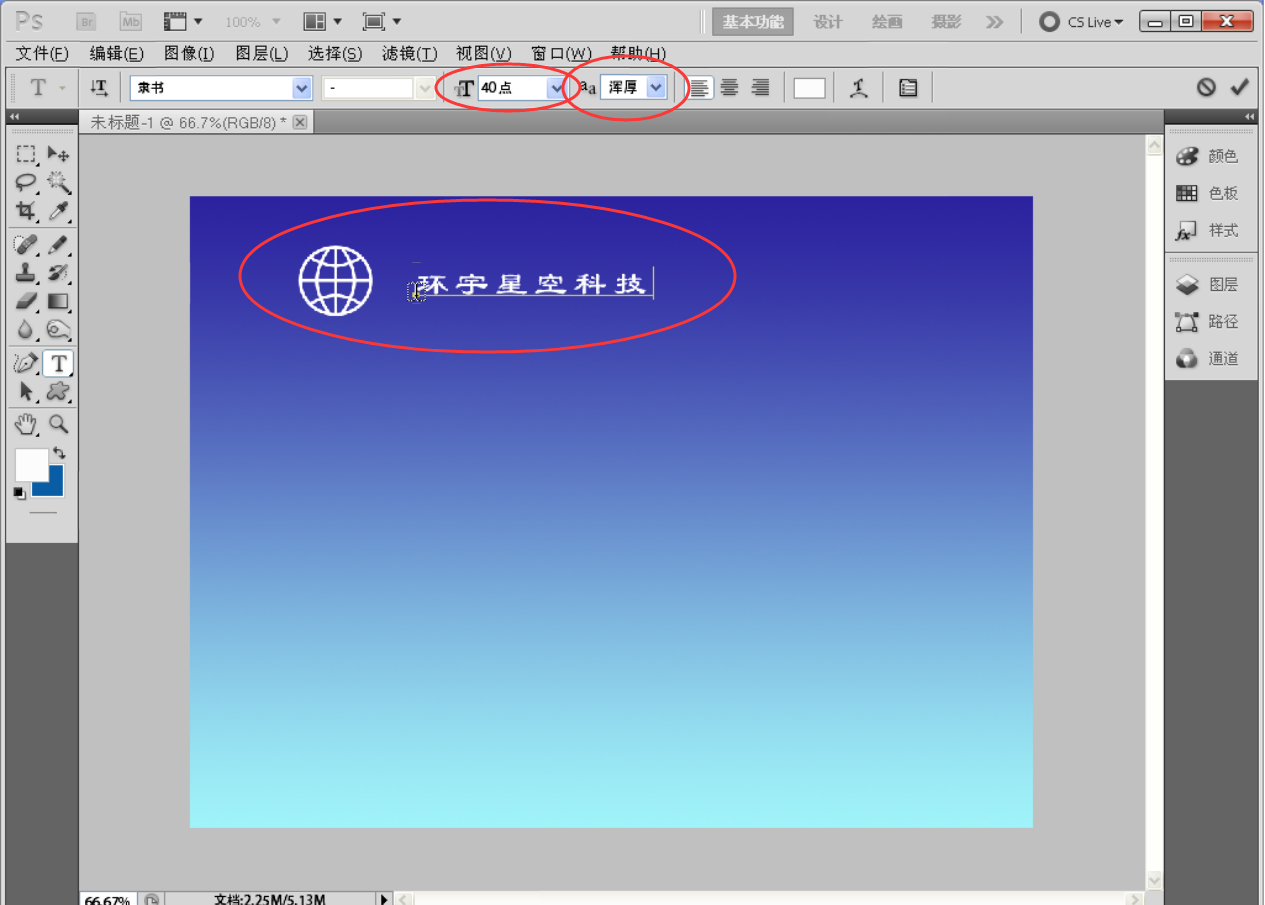Screen dimensions: 1265x905
Task: Select the Zoom magnifier tool
Action: (x=59, y=424)
